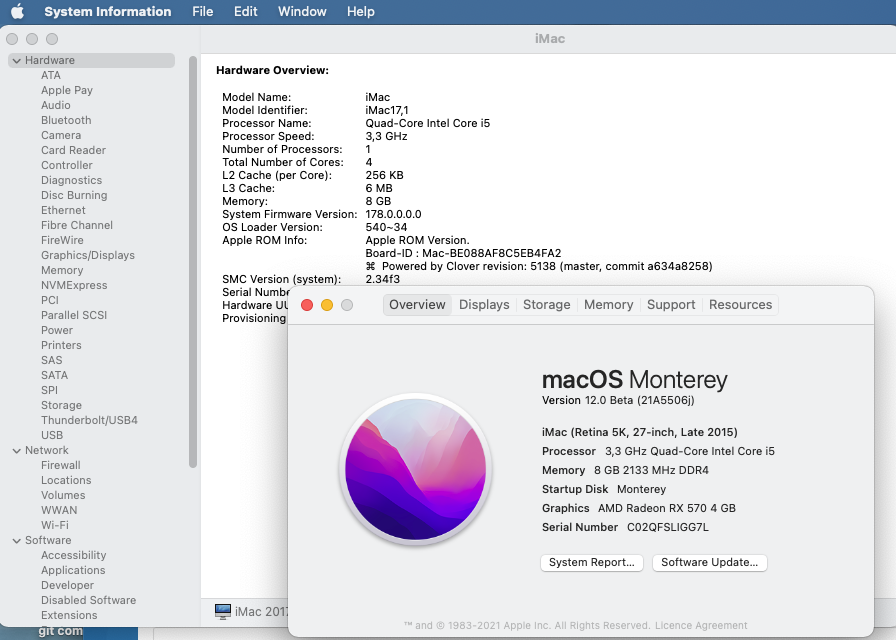This screenshot has width=896, height=640.
Task: Select Power in the sidebar
Action: point(57,330)
